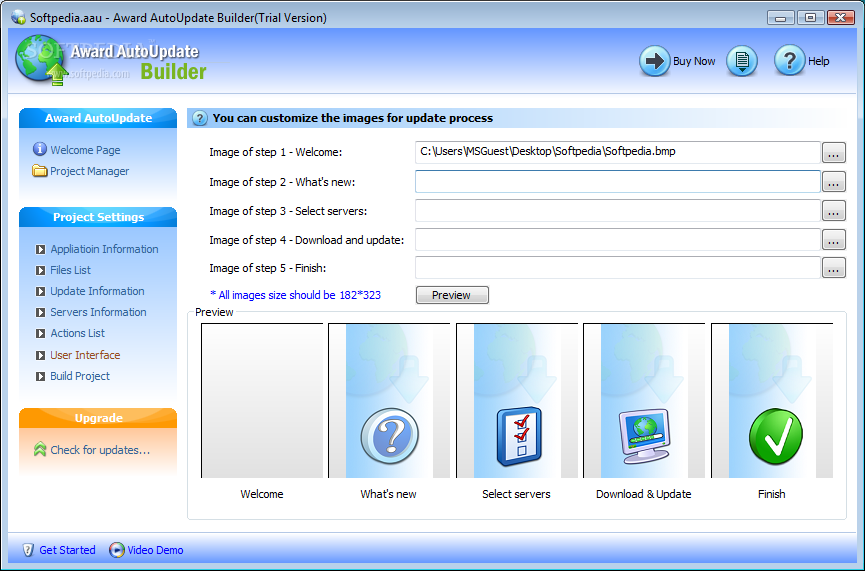Click the orange Upgrade panel header
This screenshot has height=571, width=865.
98,418
